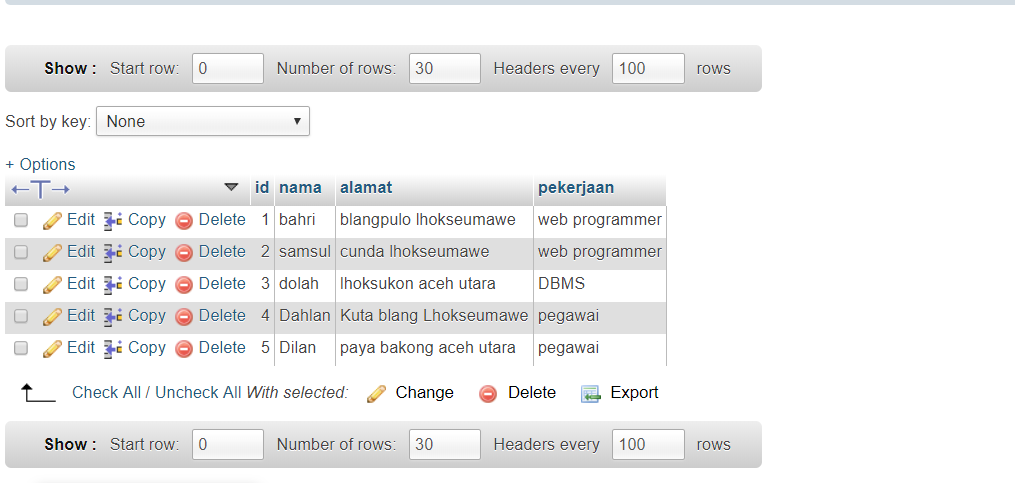The height and width of the screenshot is (483, 1015).
Task: Tick the checkbox for the bahri row
Action: 21,220
